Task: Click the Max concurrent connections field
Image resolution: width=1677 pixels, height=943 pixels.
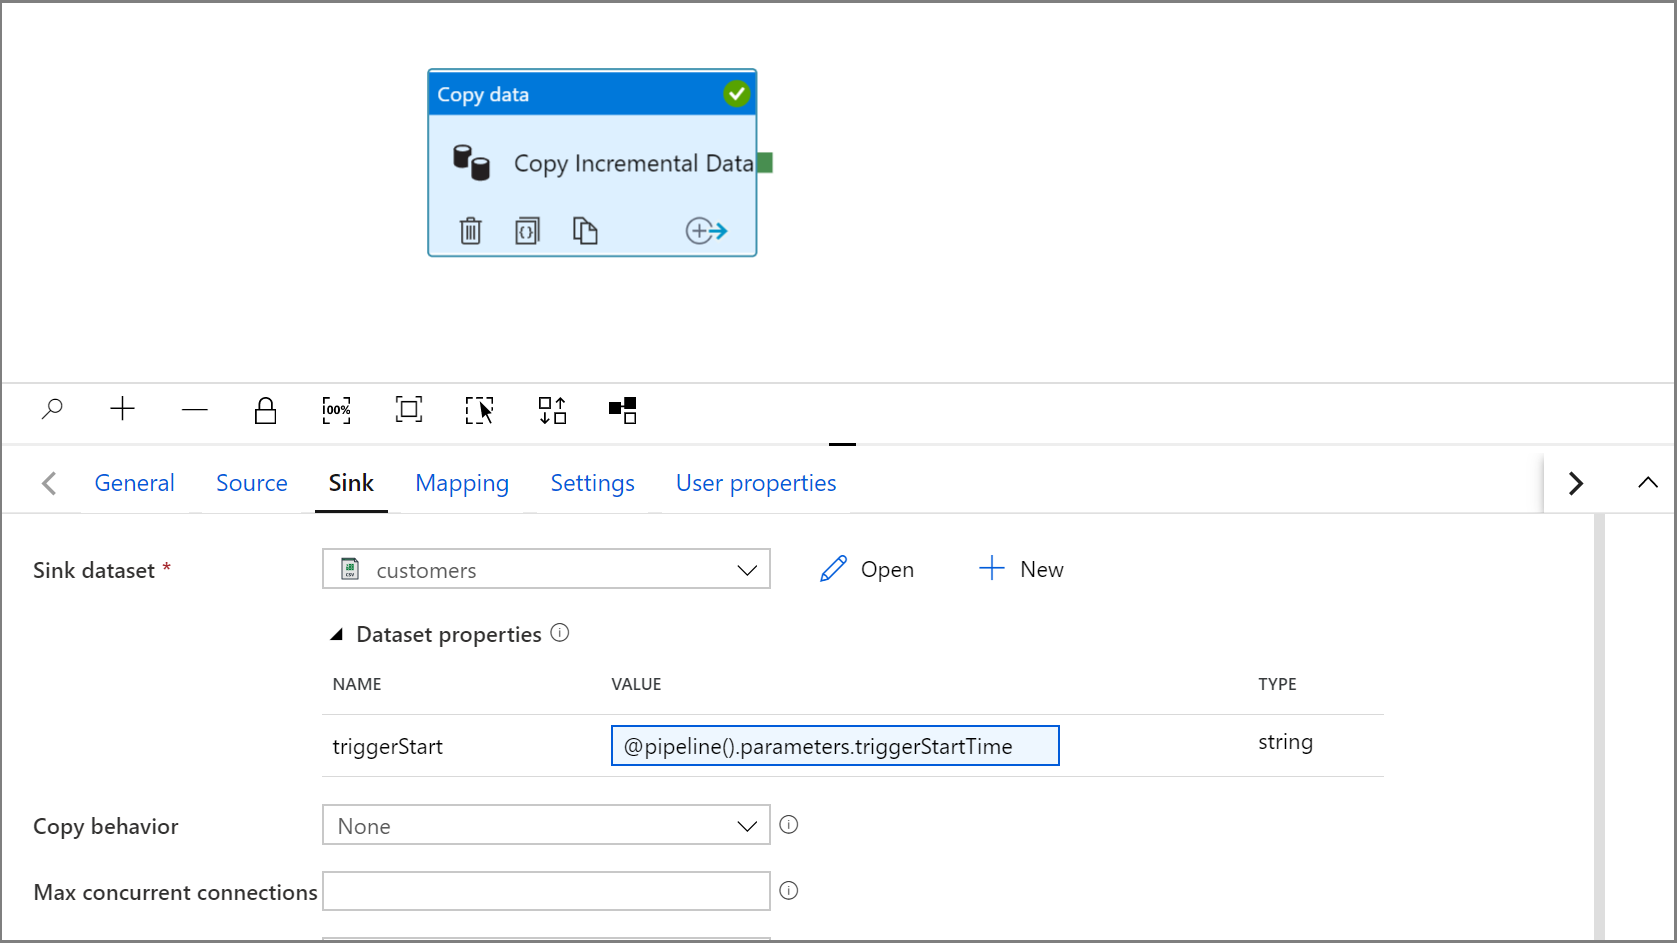Action: pyautogui.click(x=546, y=891)
